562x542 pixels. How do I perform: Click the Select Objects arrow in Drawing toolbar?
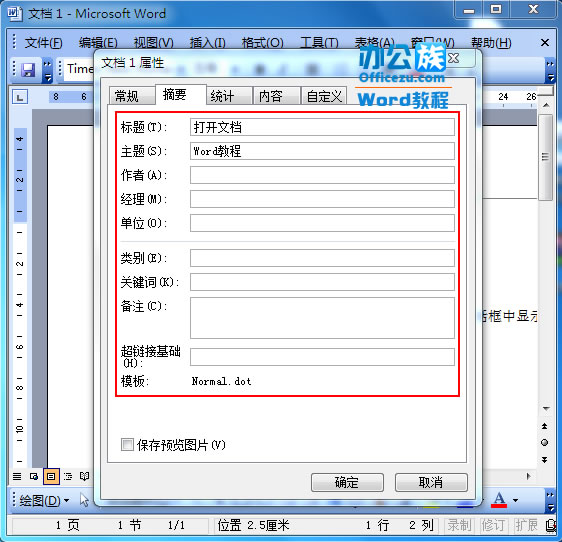84,500
